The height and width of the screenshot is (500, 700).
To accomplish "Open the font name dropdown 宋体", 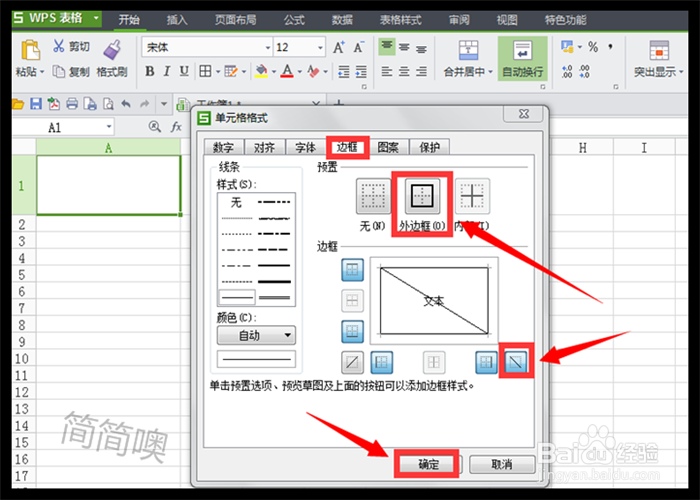I will click(268, 48).
